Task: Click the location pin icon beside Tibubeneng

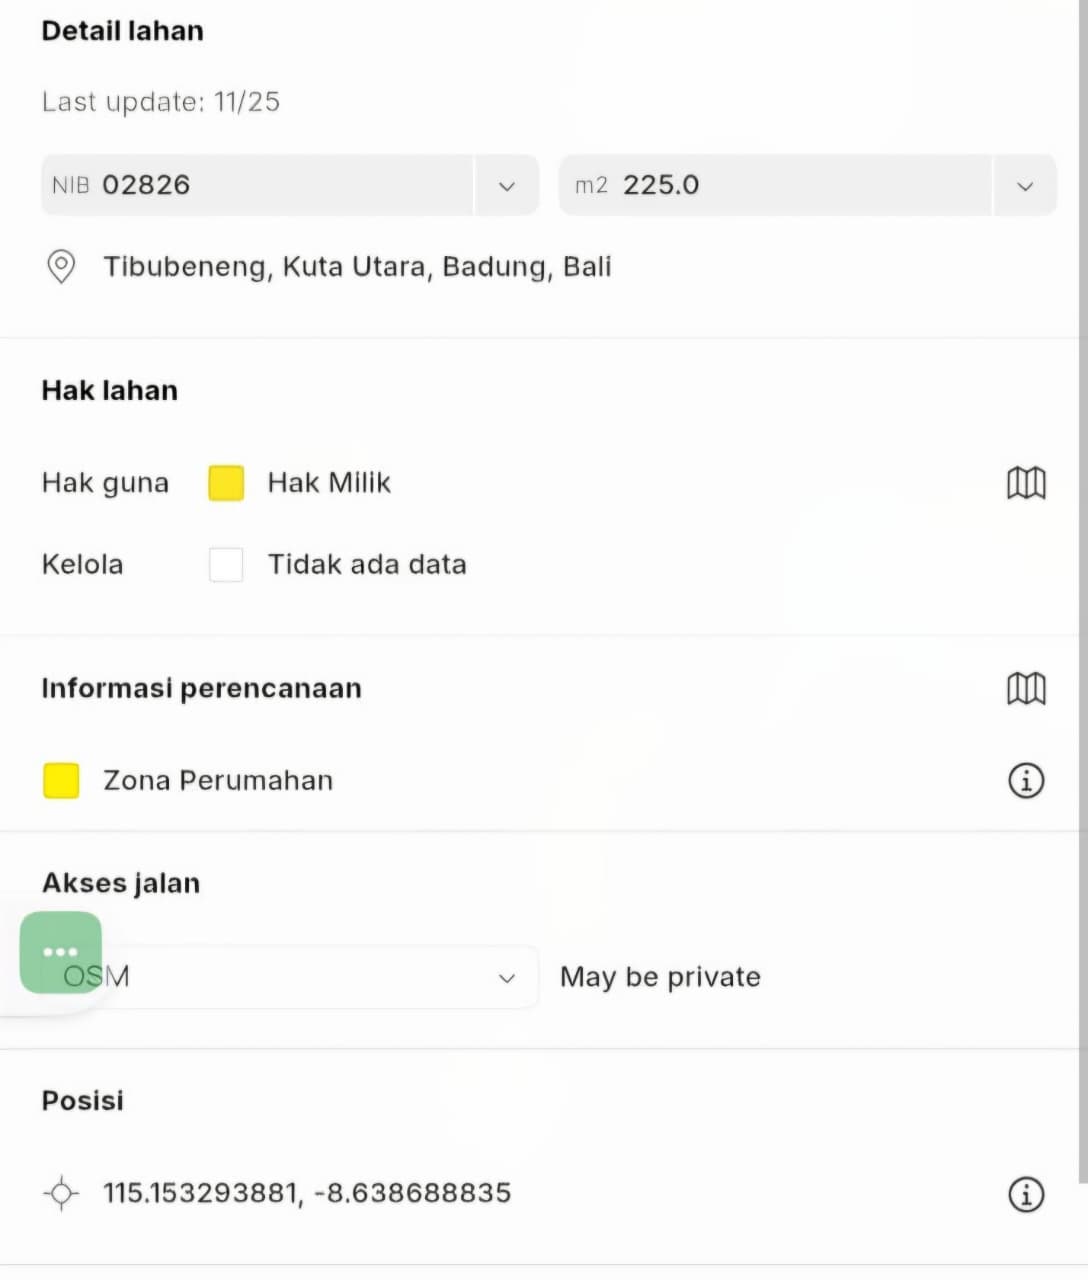Action: [x=61, y=267]
